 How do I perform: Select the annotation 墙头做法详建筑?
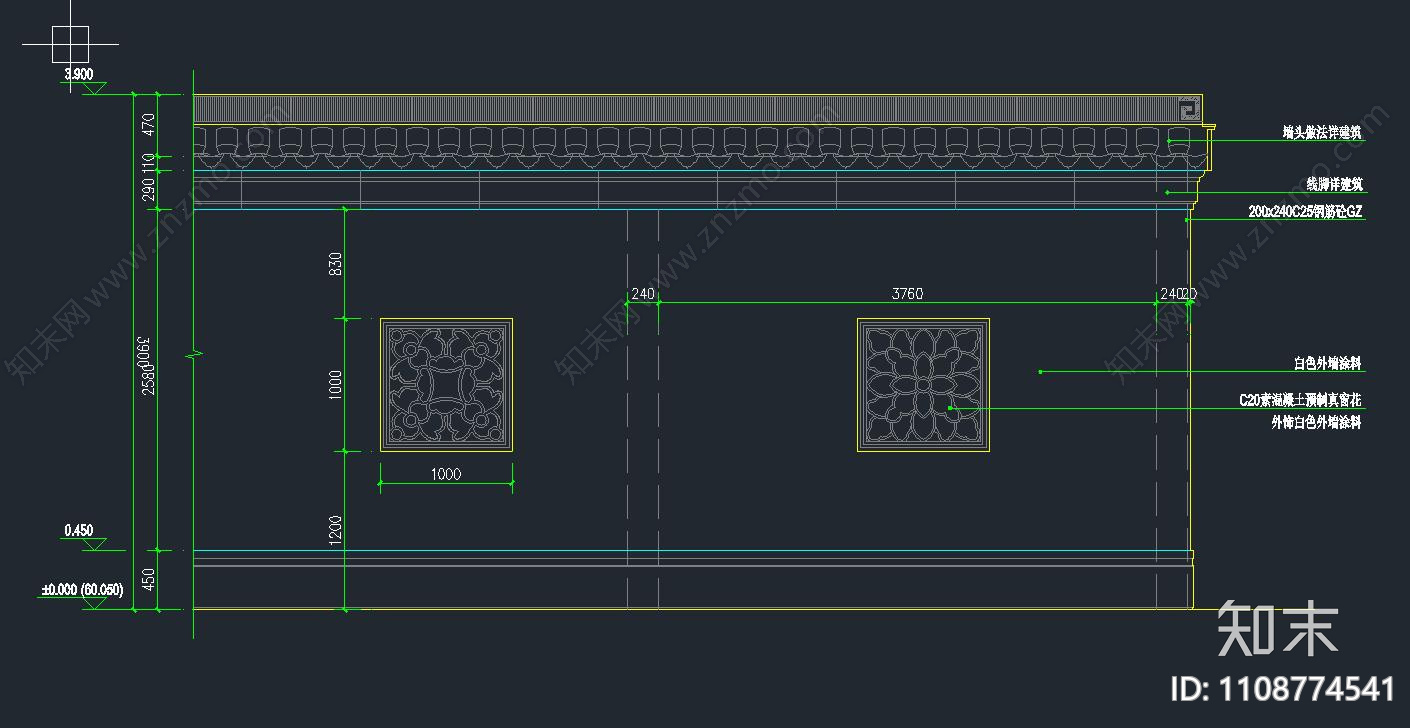click(x=1322, y=132)
